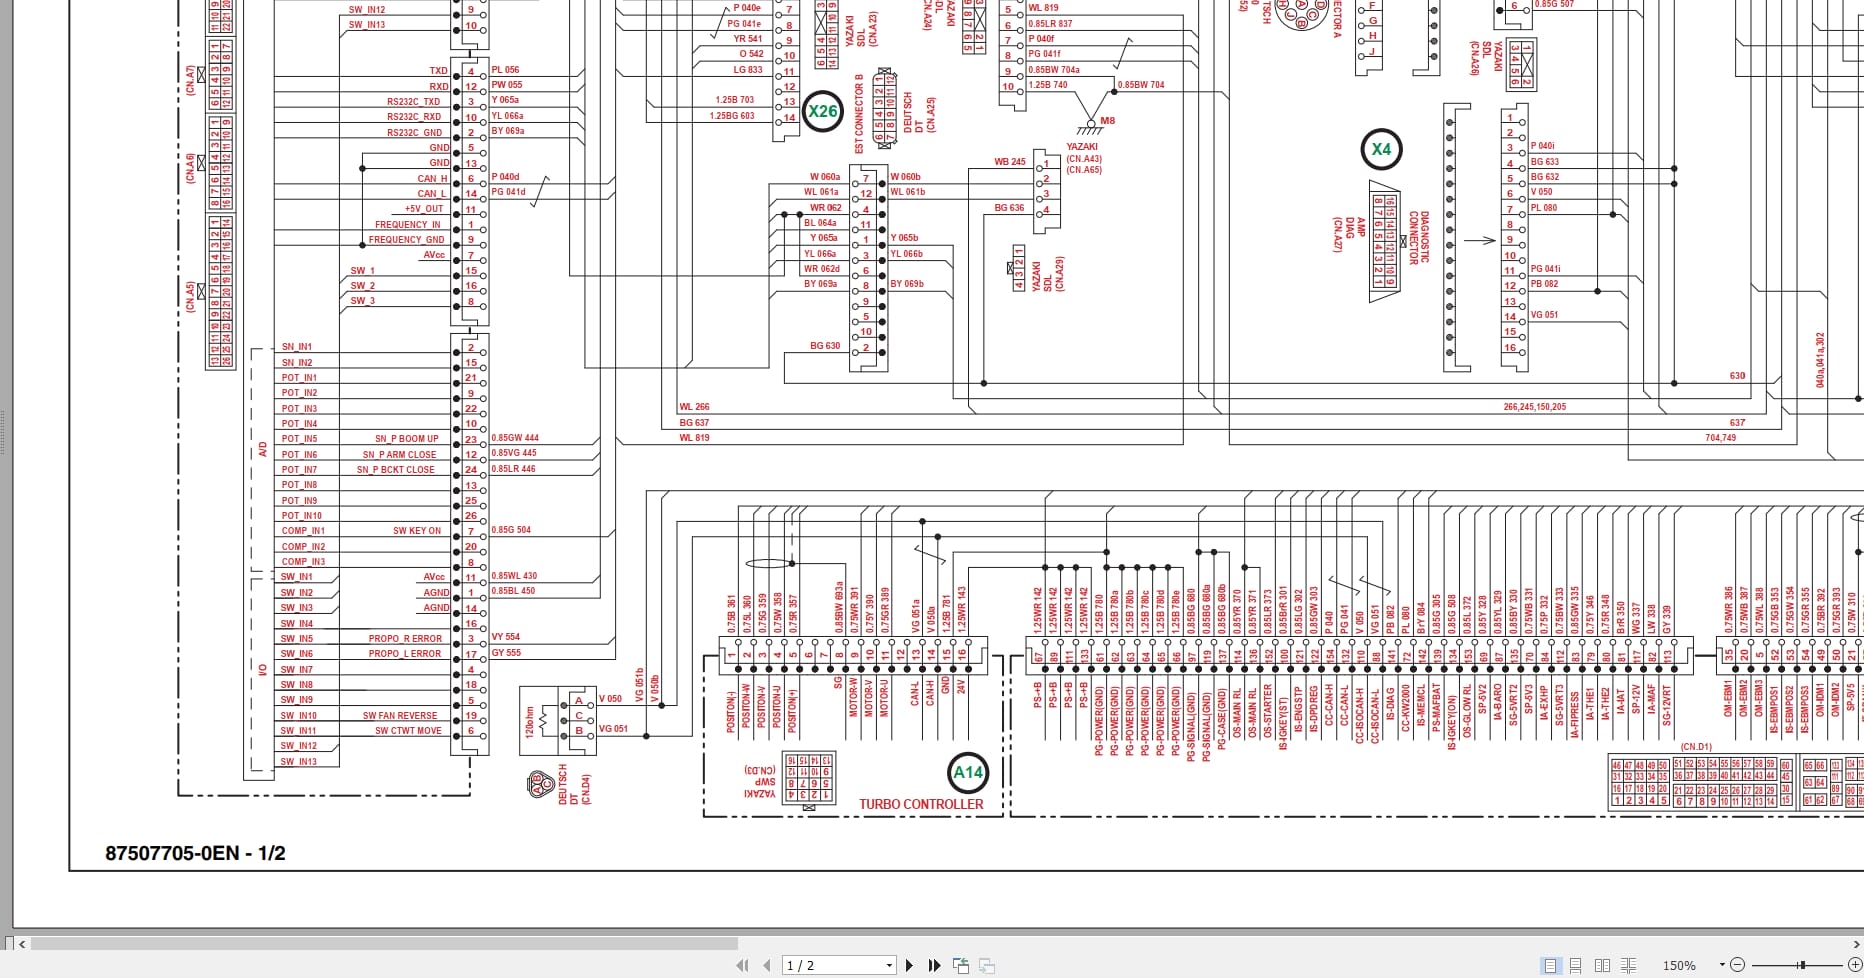Advance one page with the next page arrow

click(x=909, y=965)
